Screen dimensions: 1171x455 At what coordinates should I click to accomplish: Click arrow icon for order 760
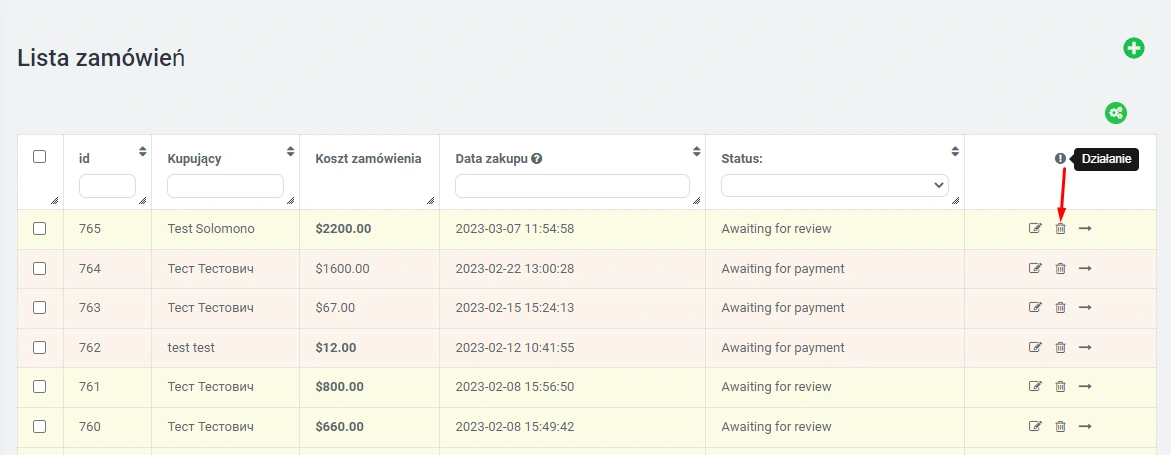(1085, 426)
